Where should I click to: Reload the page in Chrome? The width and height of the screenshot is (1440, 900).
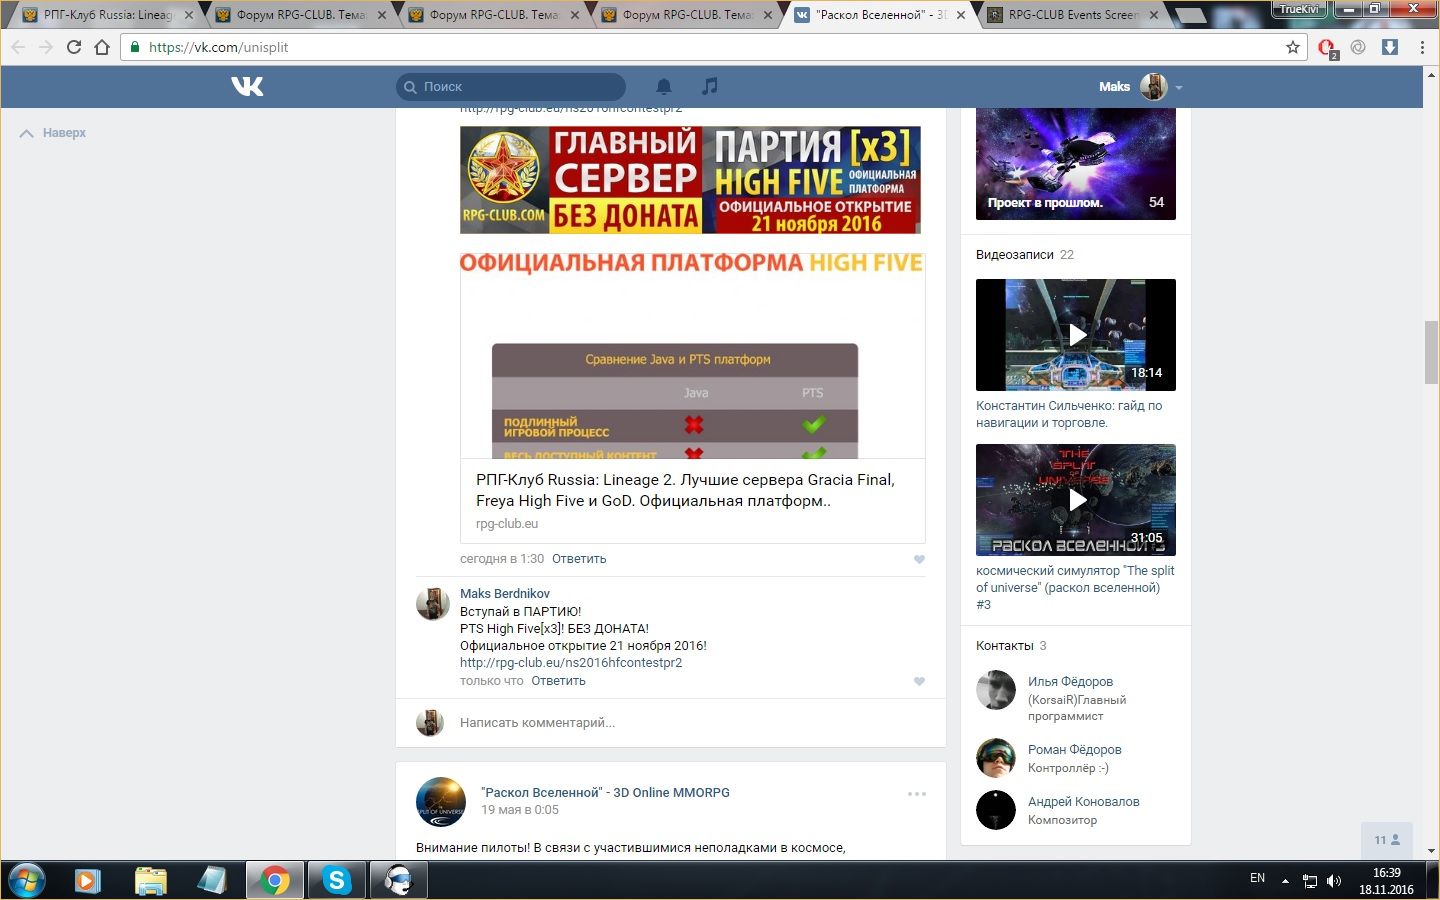point(74,47)
